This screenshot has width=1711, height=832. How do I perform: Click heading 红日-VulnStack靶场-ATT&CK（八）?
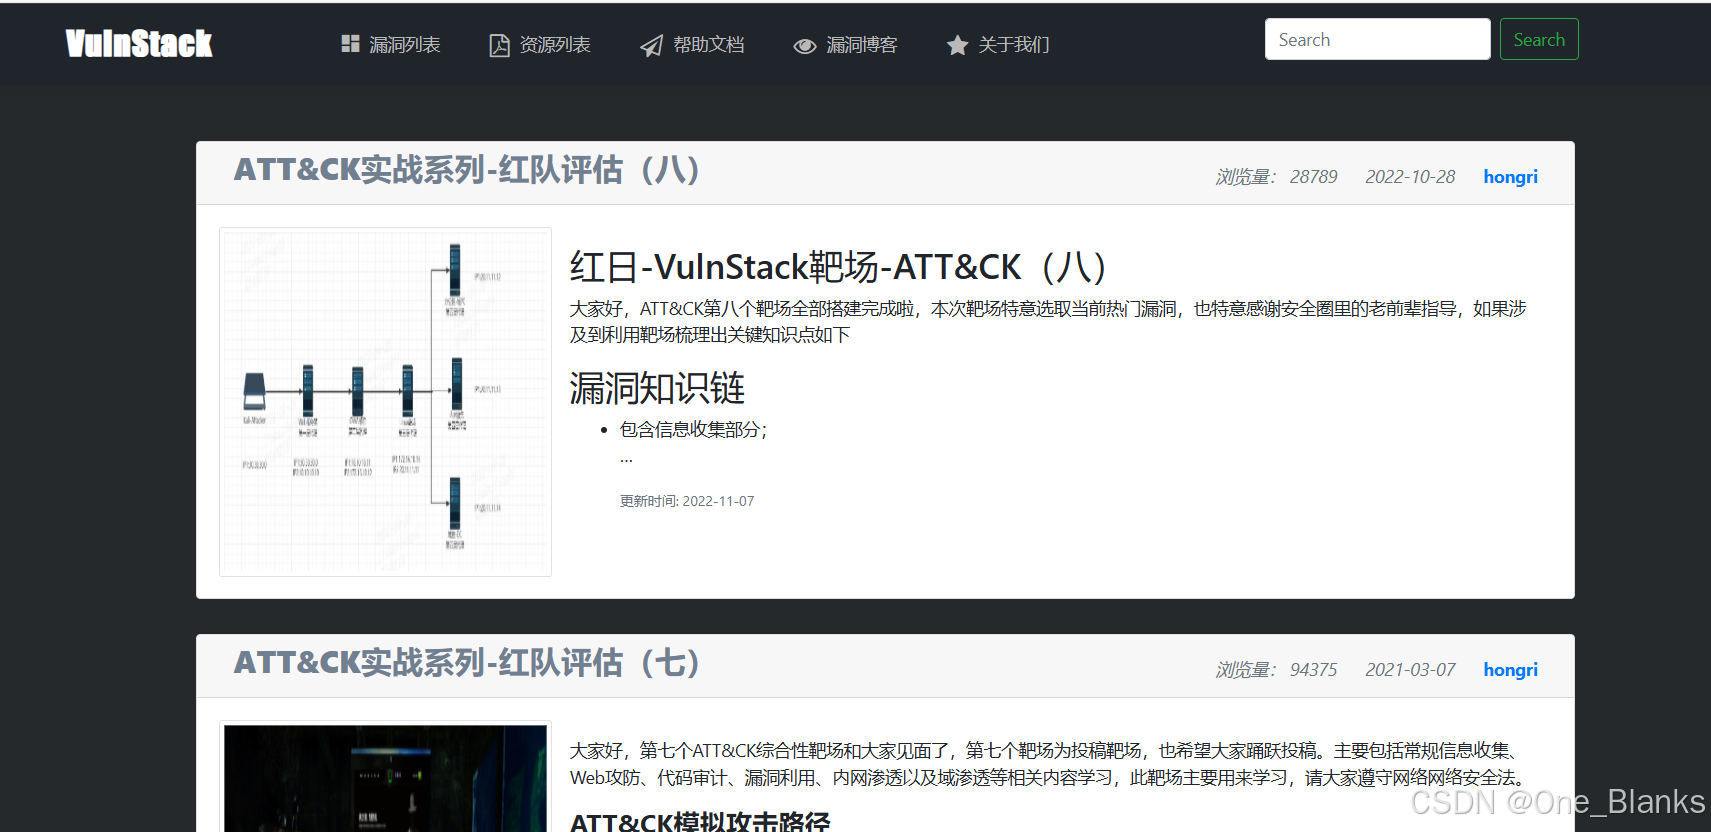point(838,267)
